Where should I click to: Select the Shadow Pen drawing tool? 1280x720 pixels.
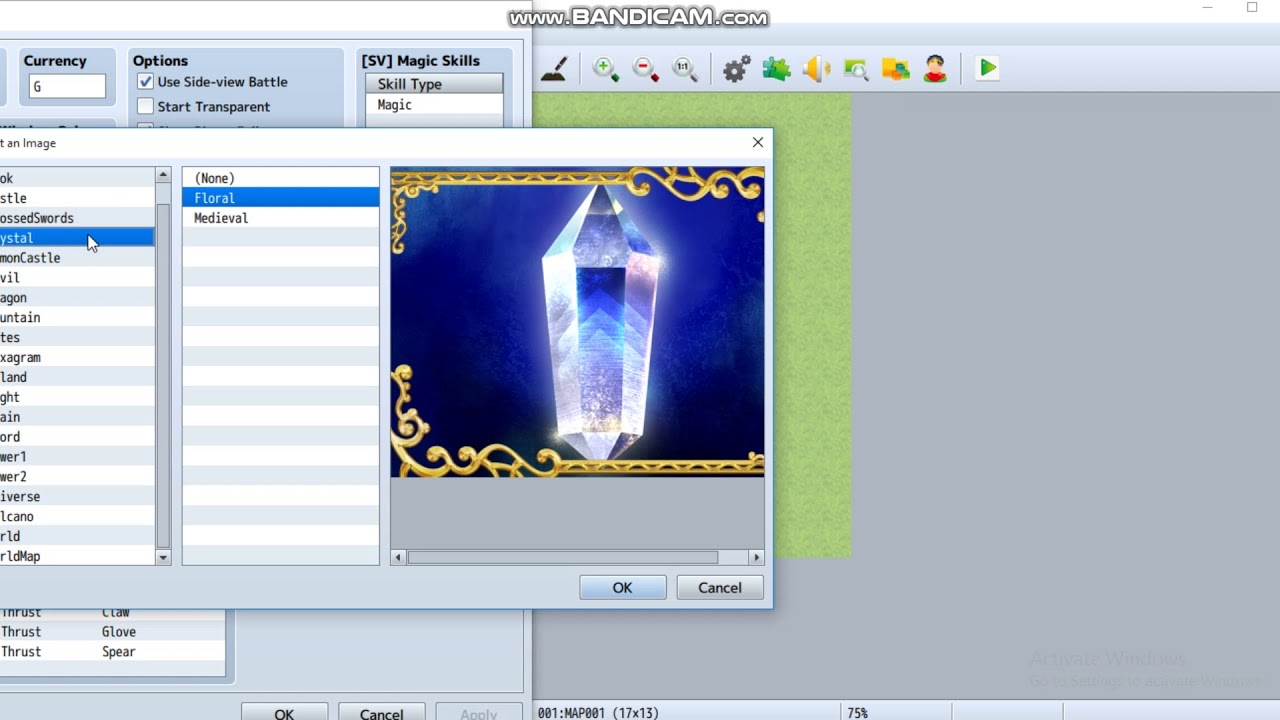[x=555, y=69]
